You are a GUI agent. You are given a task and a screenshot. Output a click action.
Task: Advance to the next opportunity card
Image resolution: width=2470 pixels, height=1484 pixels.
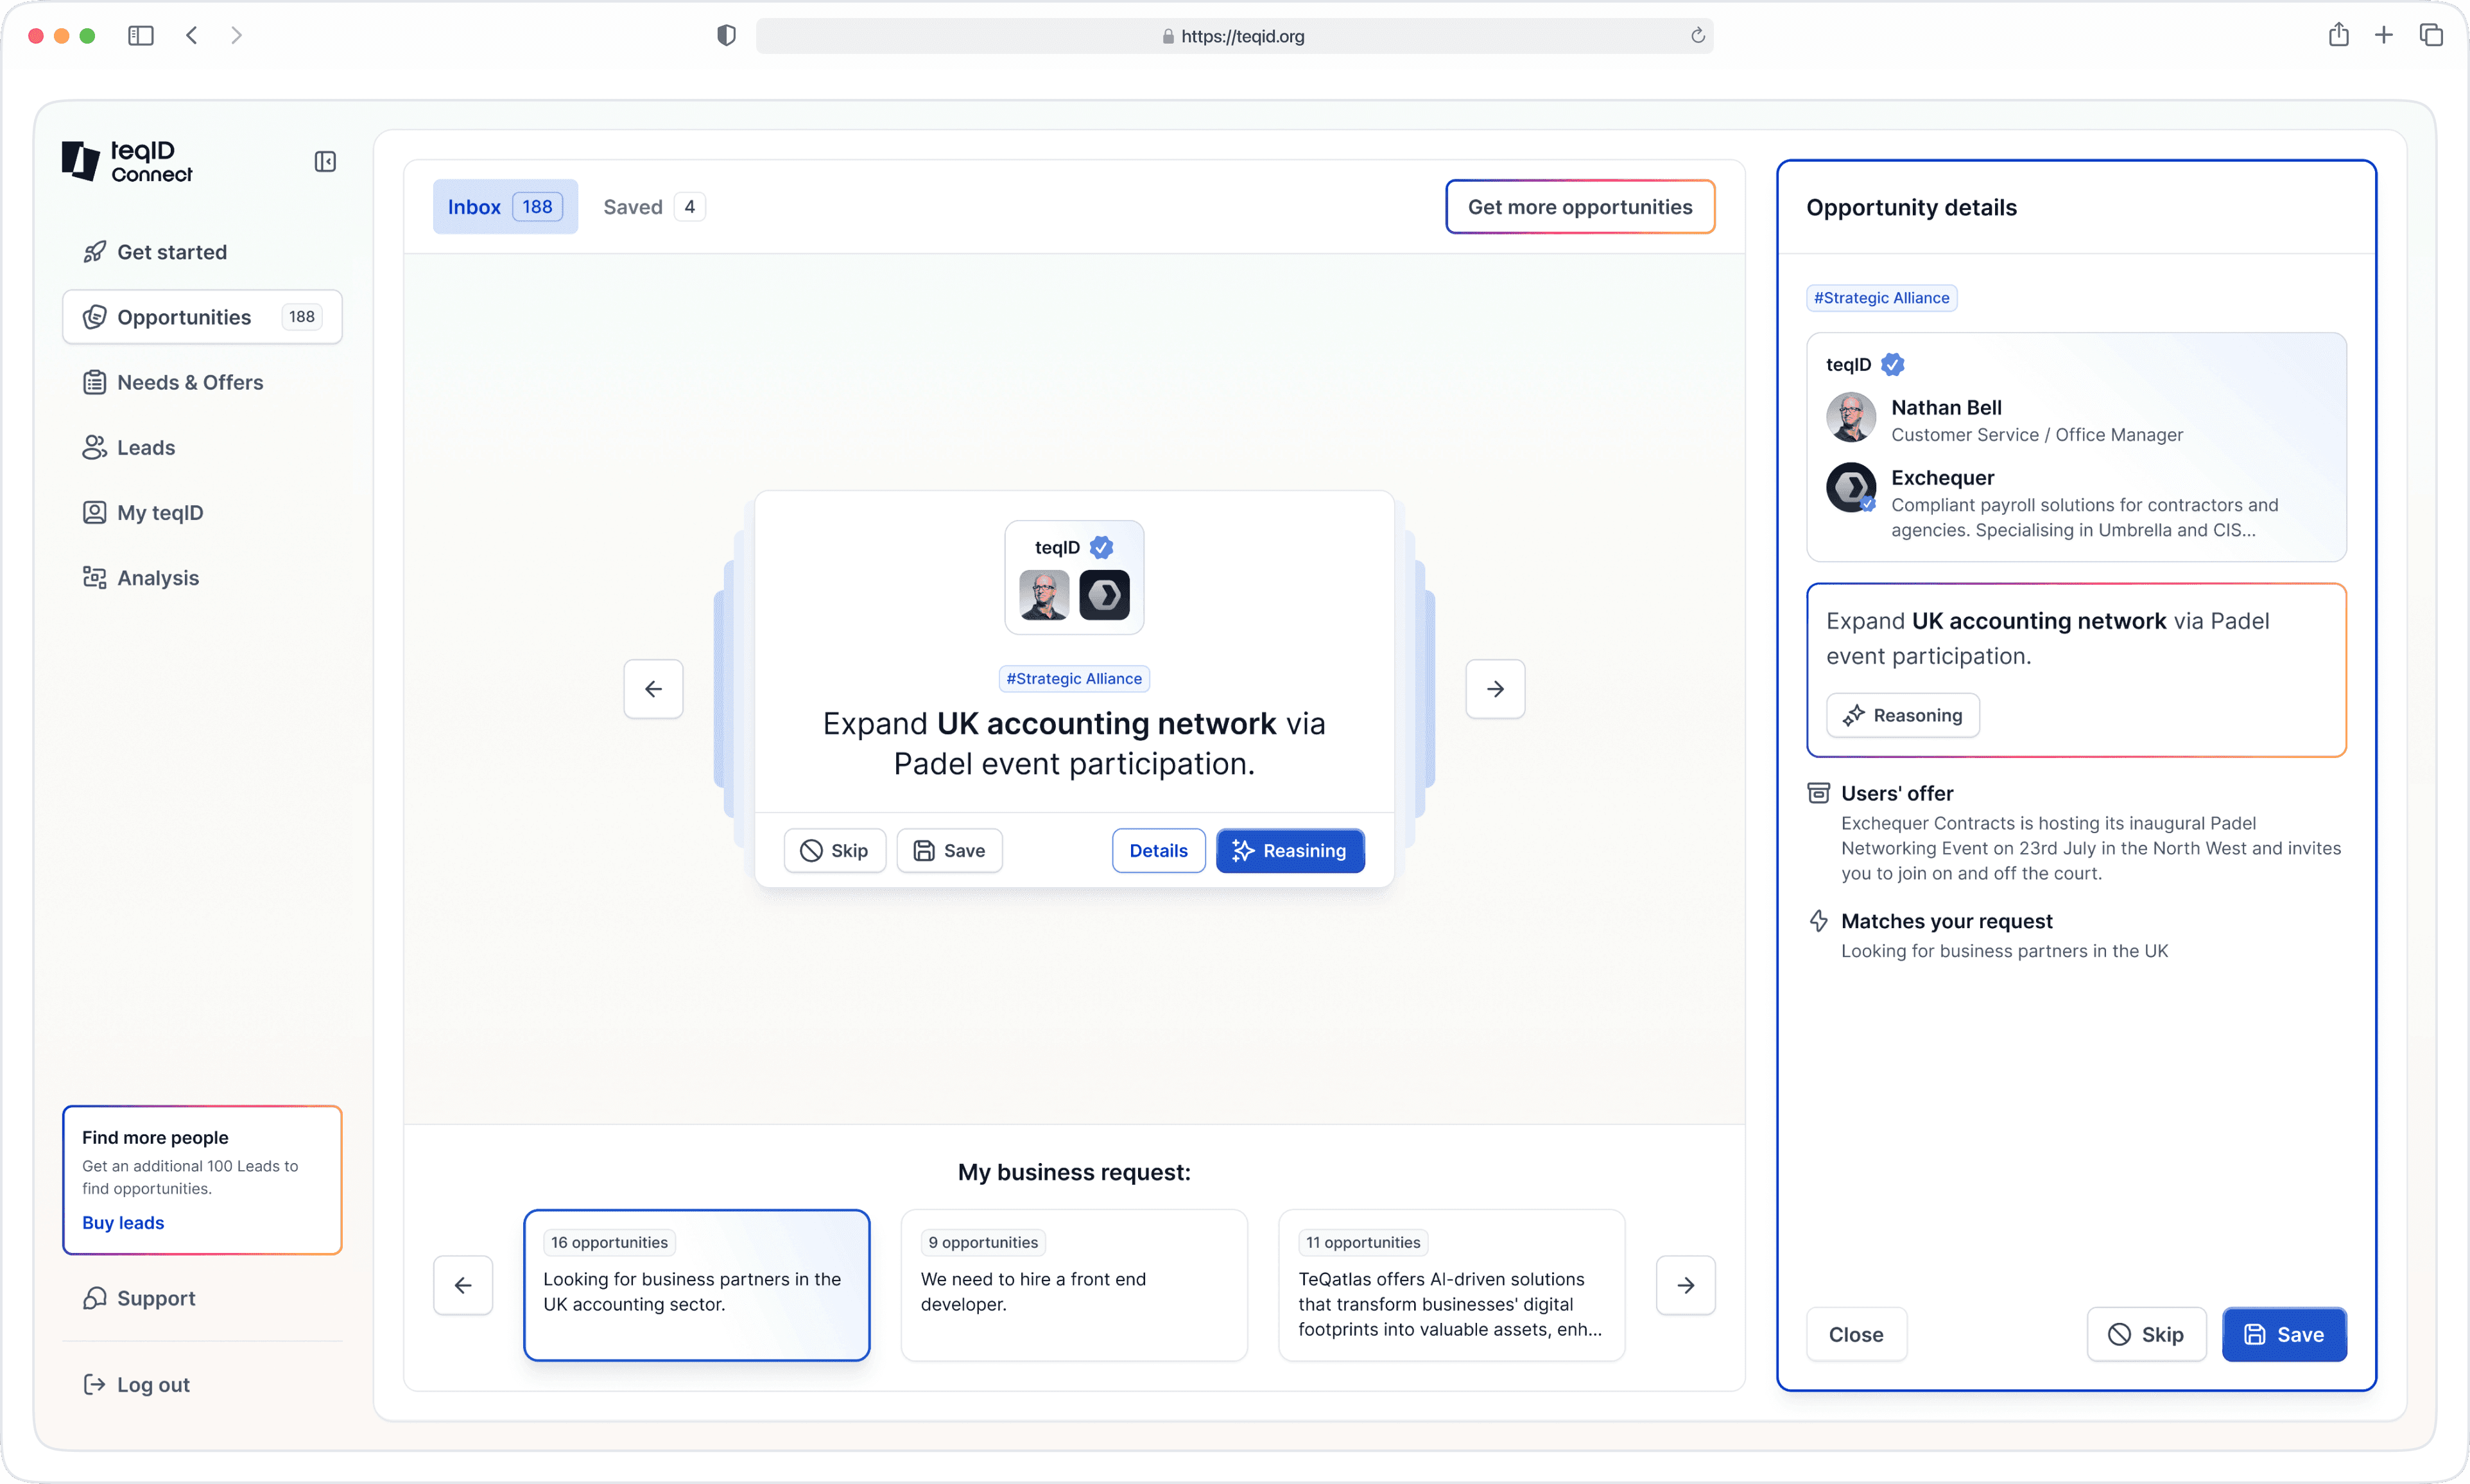point(1494,689)
